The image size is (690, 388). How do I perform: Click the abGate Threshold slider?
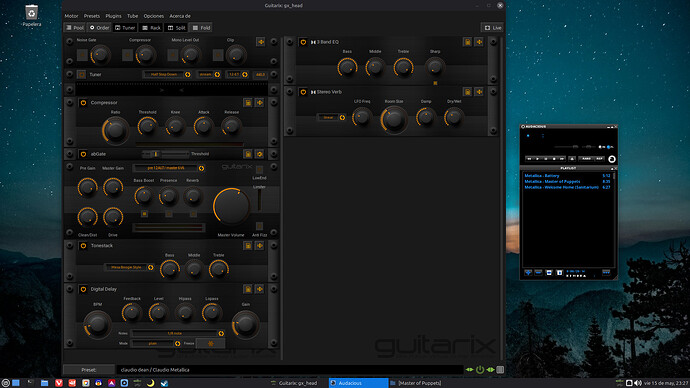coord(165,154)
